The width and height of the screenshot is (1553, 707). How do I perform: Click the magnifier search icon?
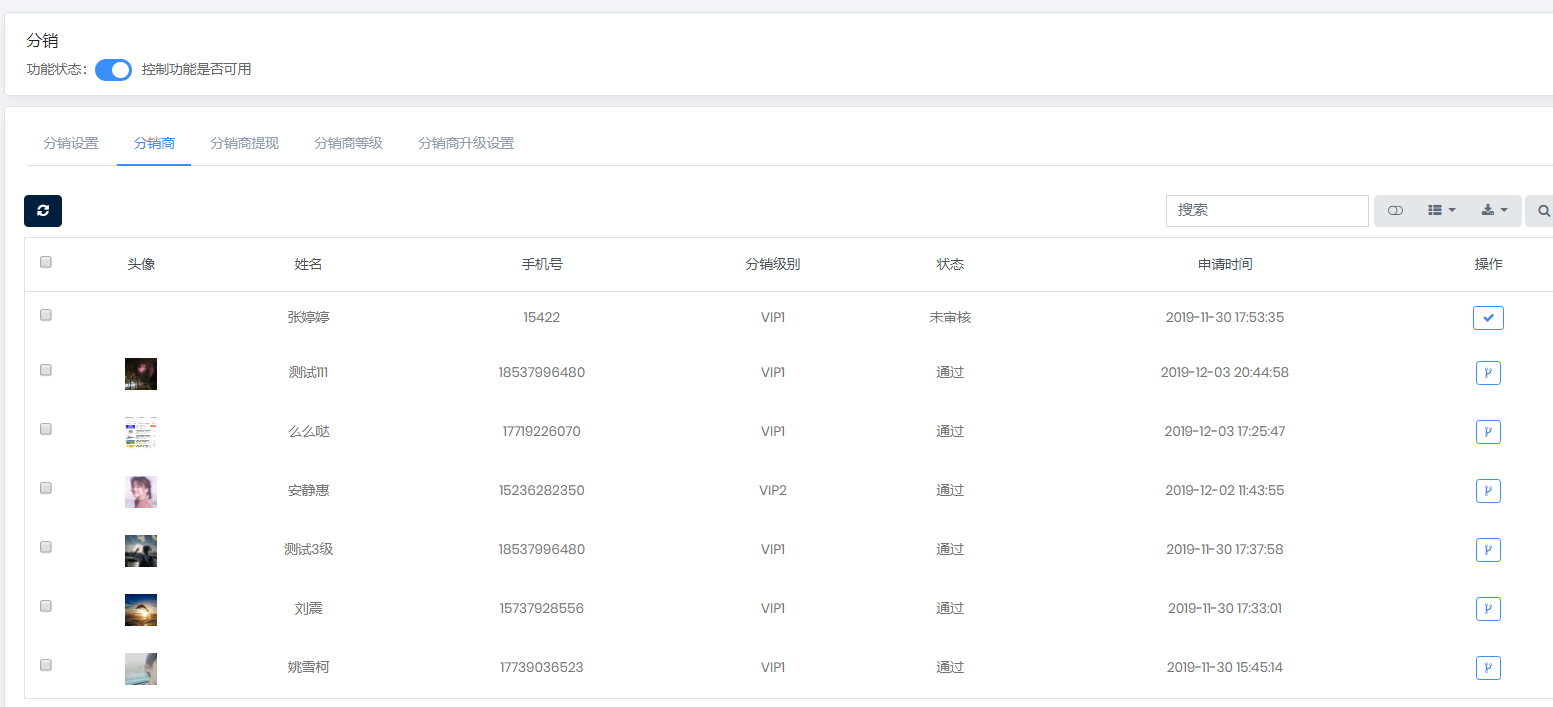point(1543,211)
